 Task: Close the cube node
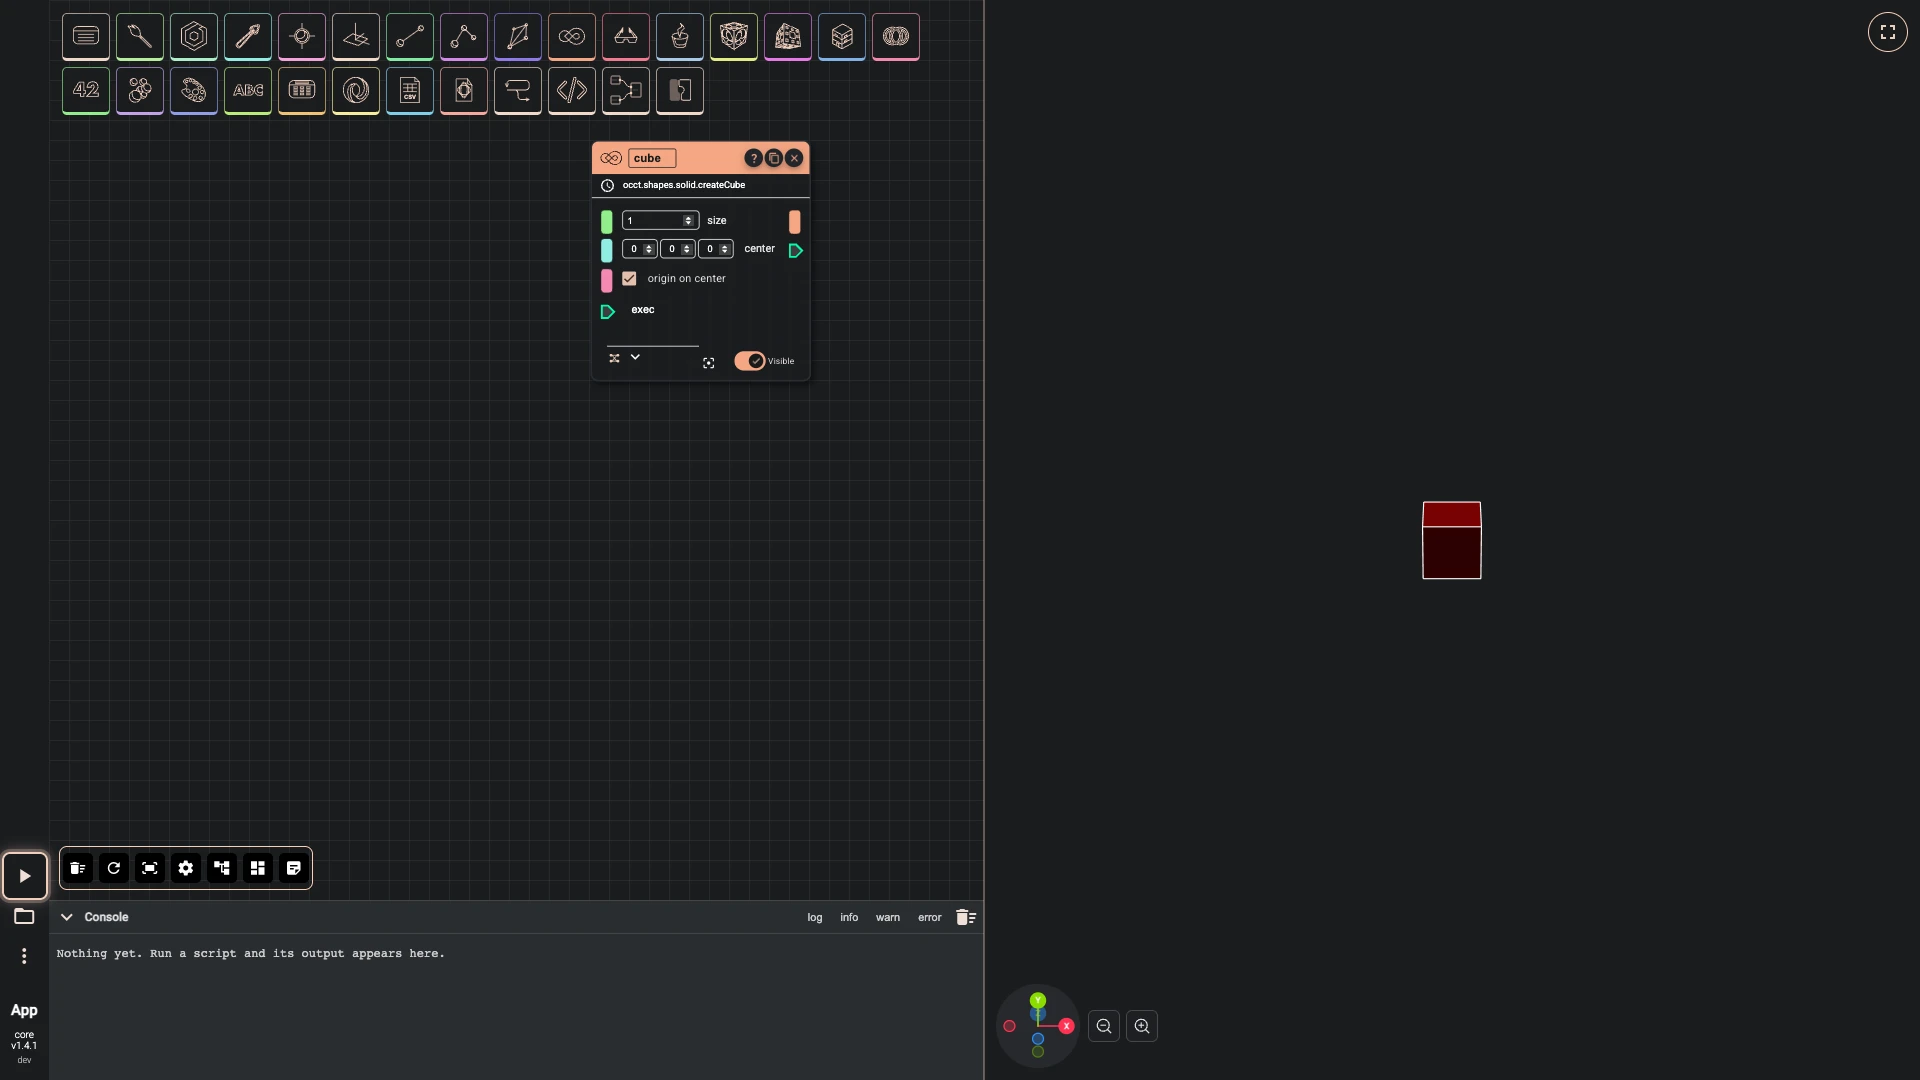coord(794,158)
